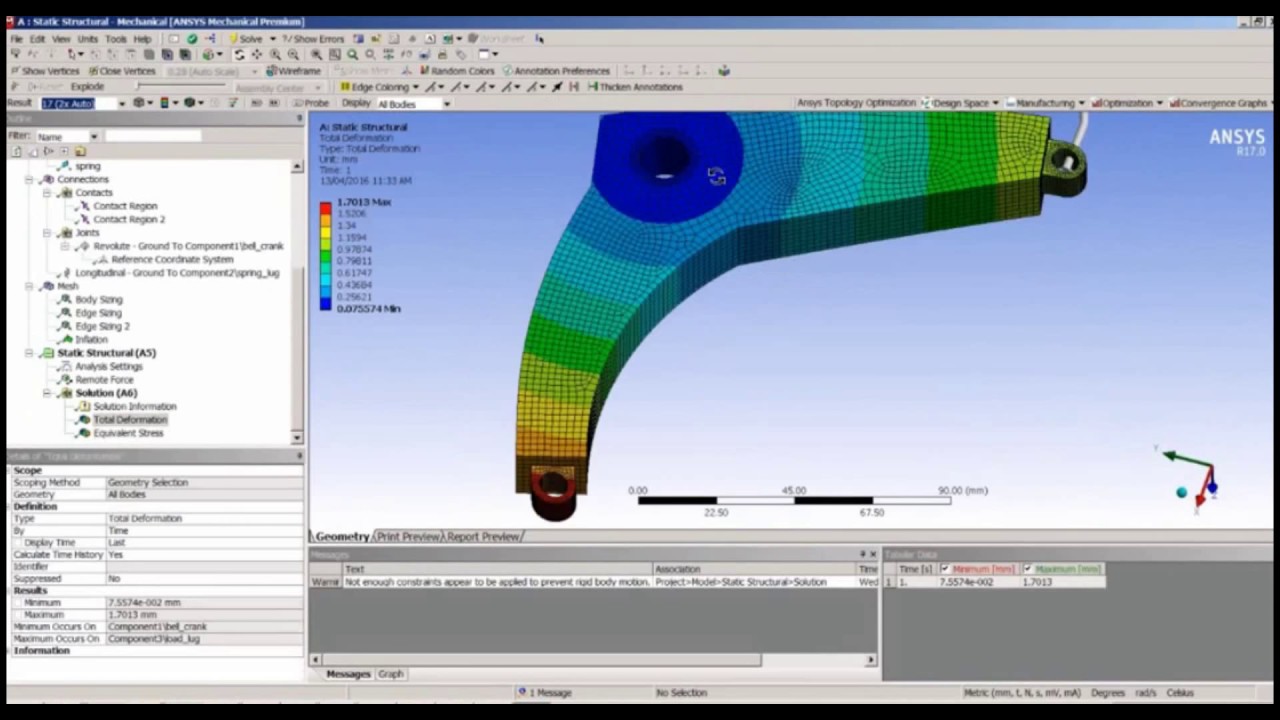
Task: Open the View menu
Action: pyautogui.click(x=61, y=39)
